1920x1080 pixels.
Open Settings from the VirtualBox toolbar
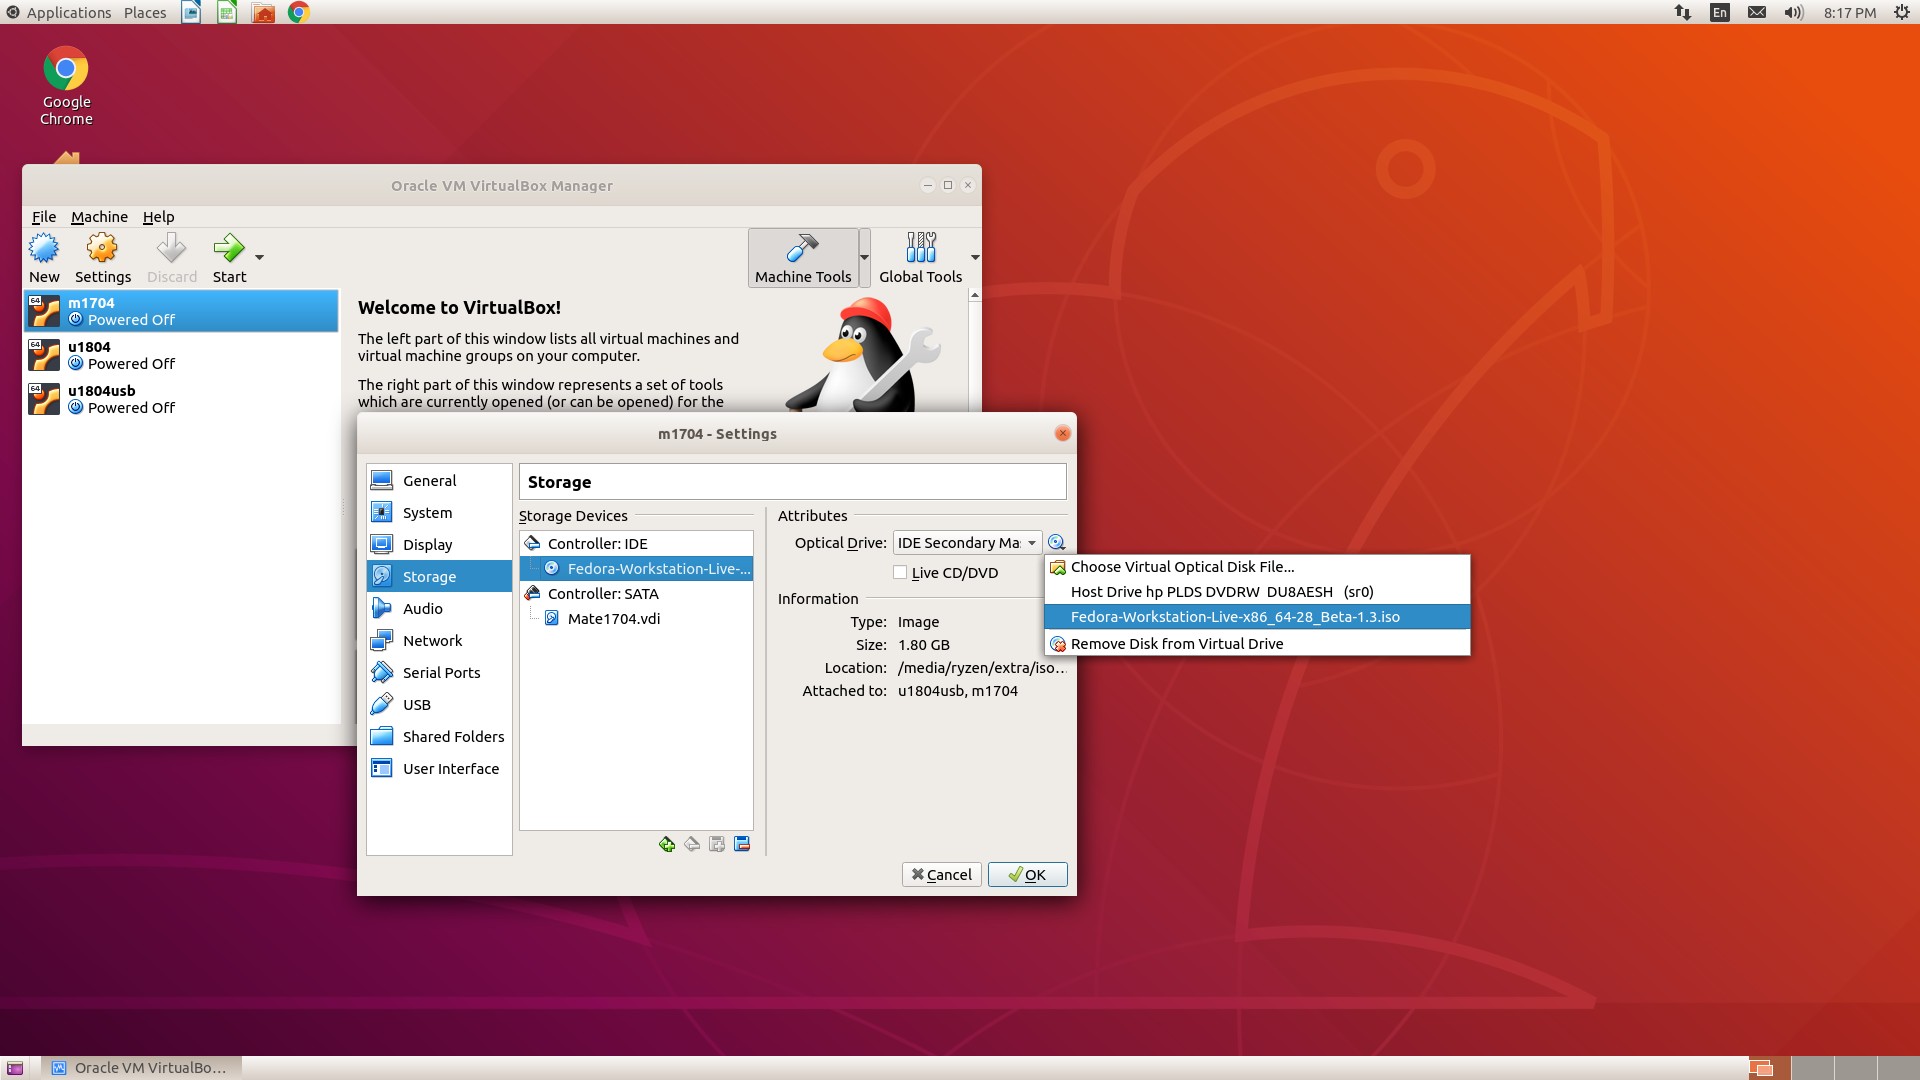pyautogui.click(x=102, y=258)
